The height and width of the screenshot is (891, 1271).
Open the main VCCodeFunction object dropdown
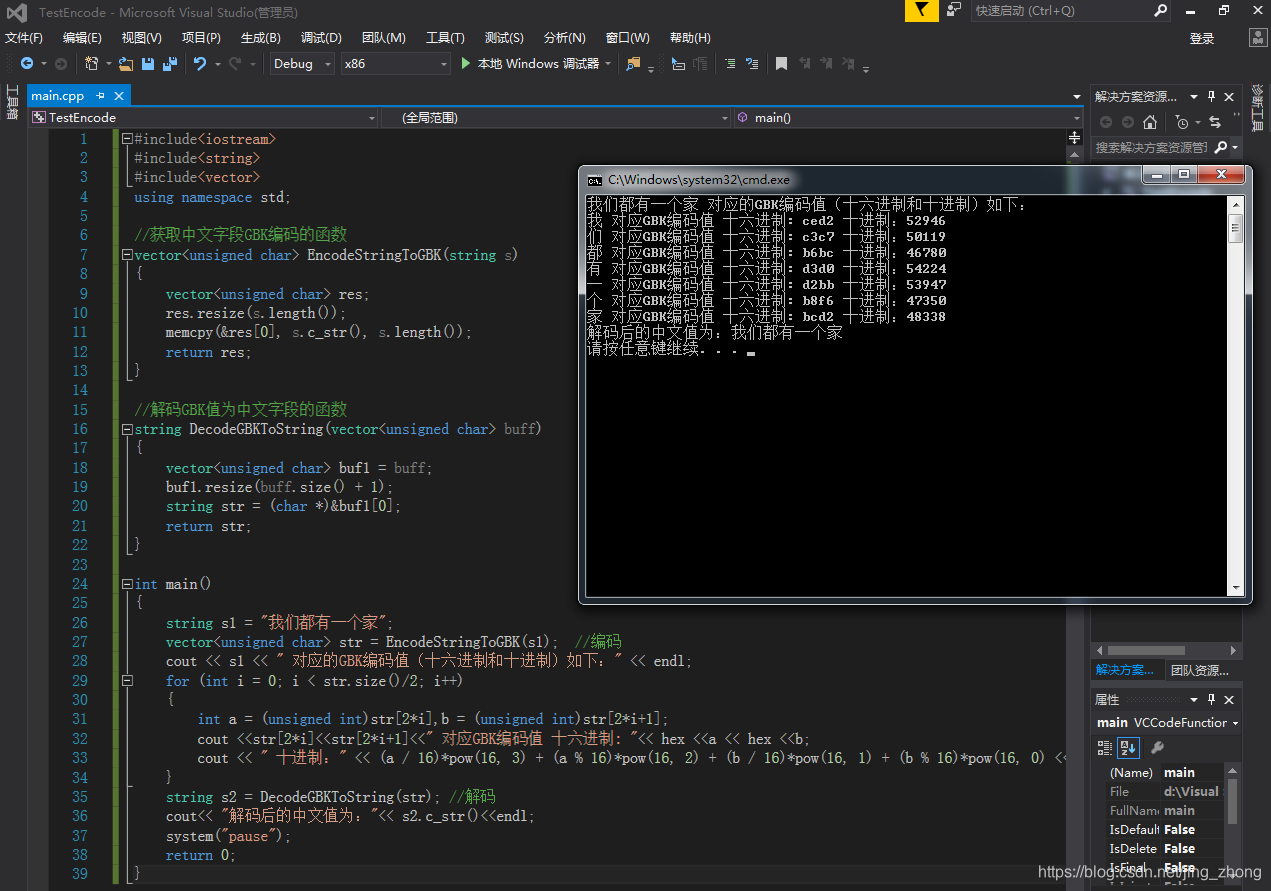pos(1167,722)
